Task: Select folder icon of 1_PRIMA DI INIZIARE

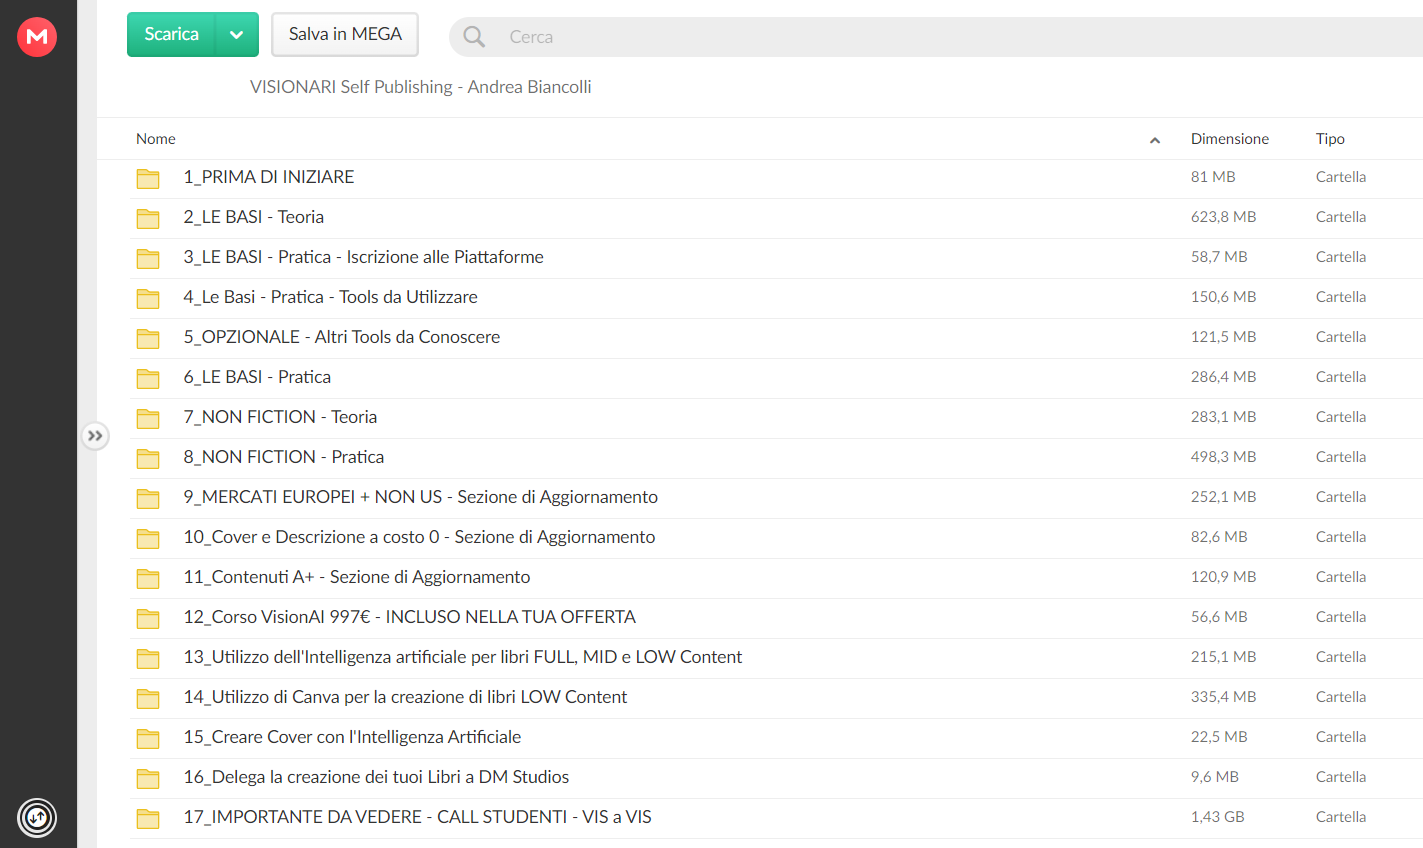Action: [148, 178]
